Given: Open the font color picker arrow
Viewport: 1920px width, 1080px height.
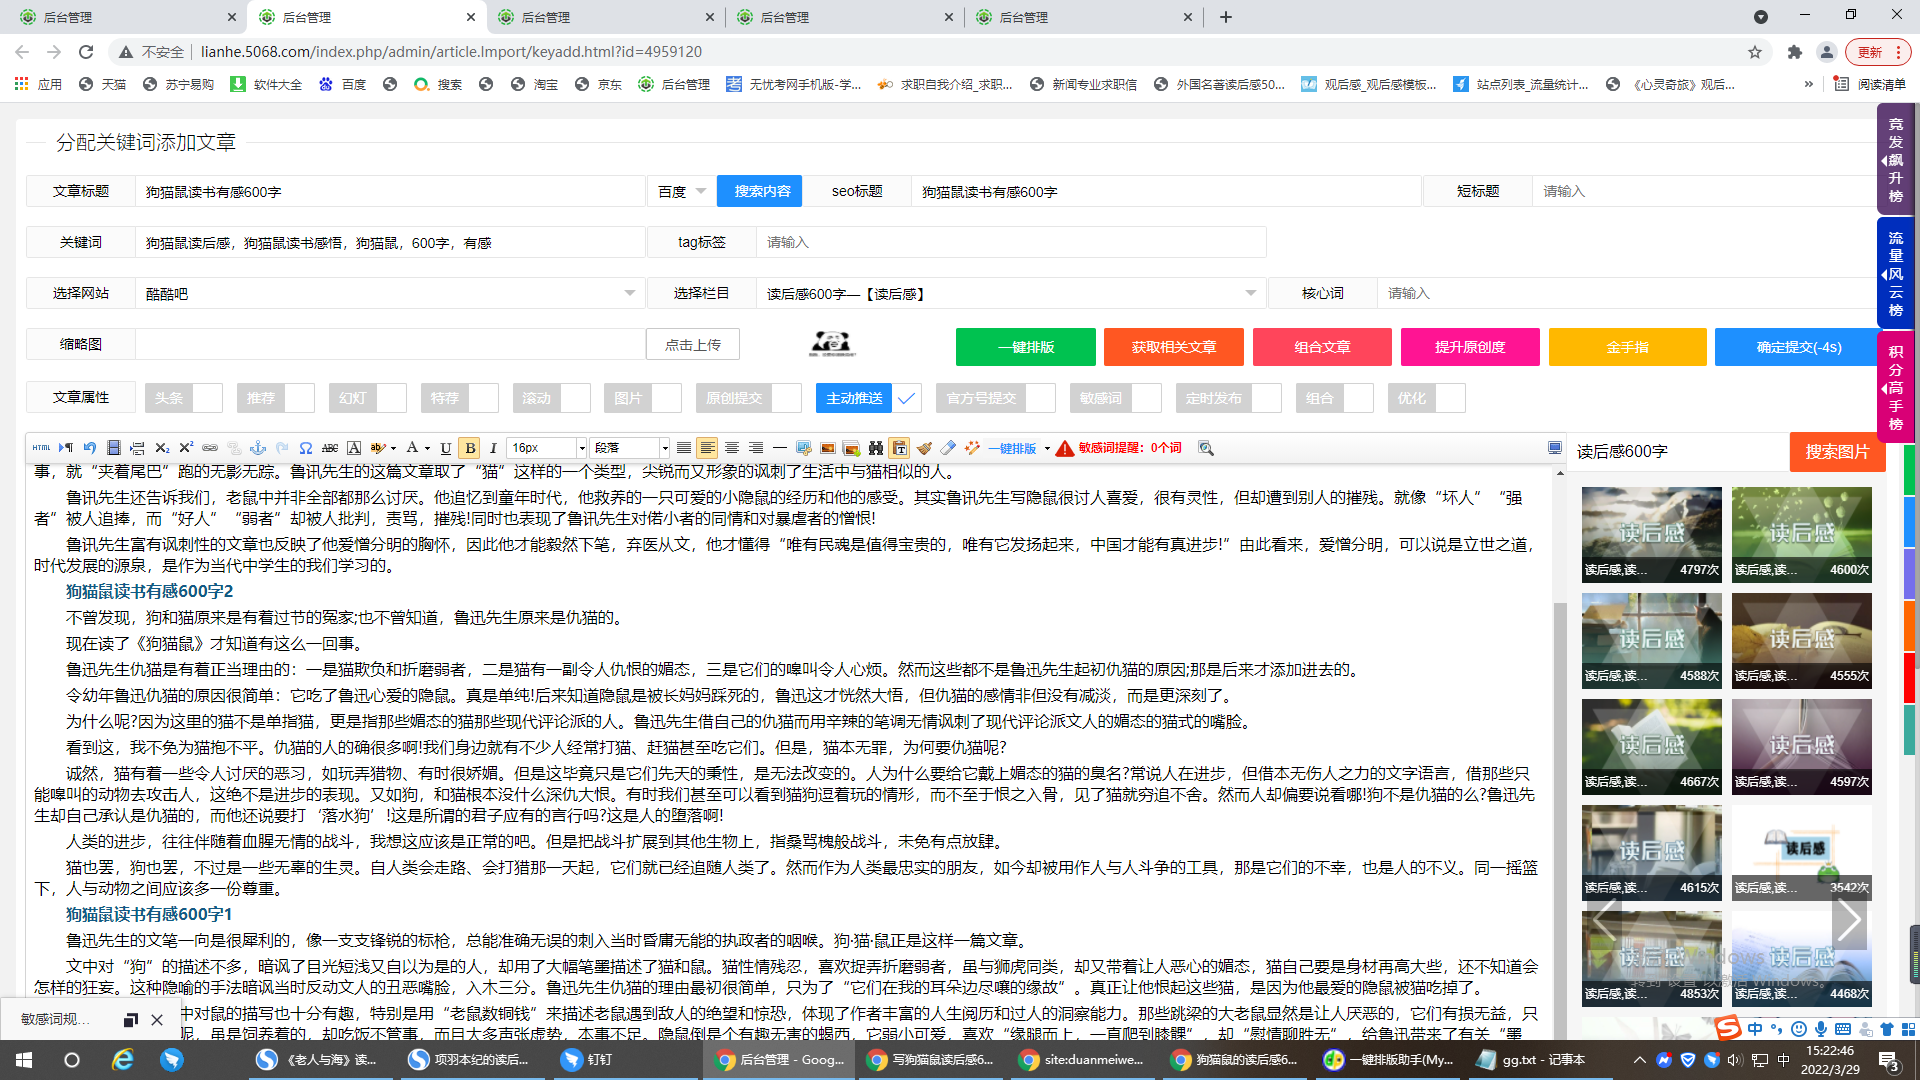Looking at the screenshot, I should tap(427, 448).
